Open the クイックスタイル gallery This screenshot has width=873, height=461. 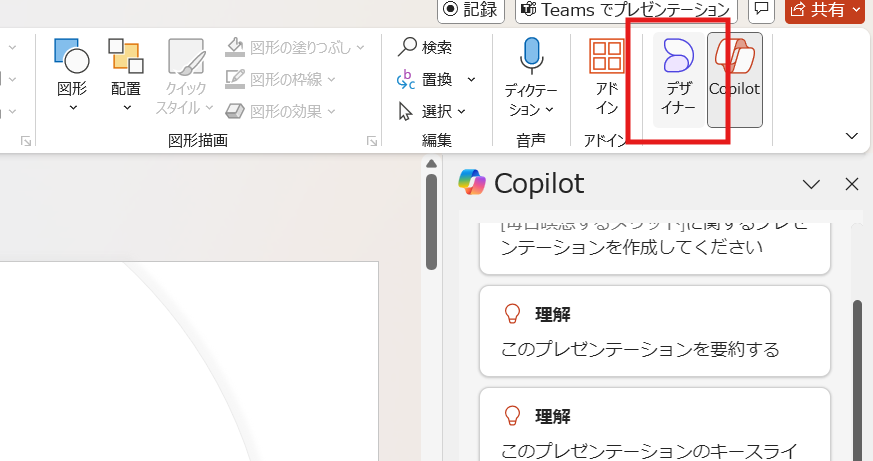pos(185,77)
